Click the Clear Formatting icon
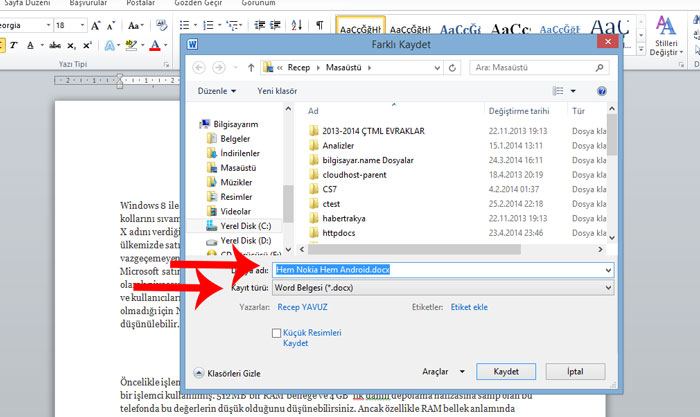 coord(162,25)
